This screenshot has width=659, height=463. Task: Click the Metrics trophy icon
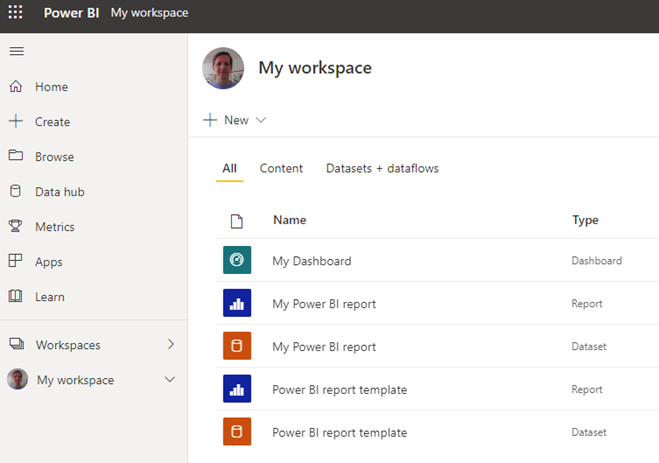click(x=16, y=226)
